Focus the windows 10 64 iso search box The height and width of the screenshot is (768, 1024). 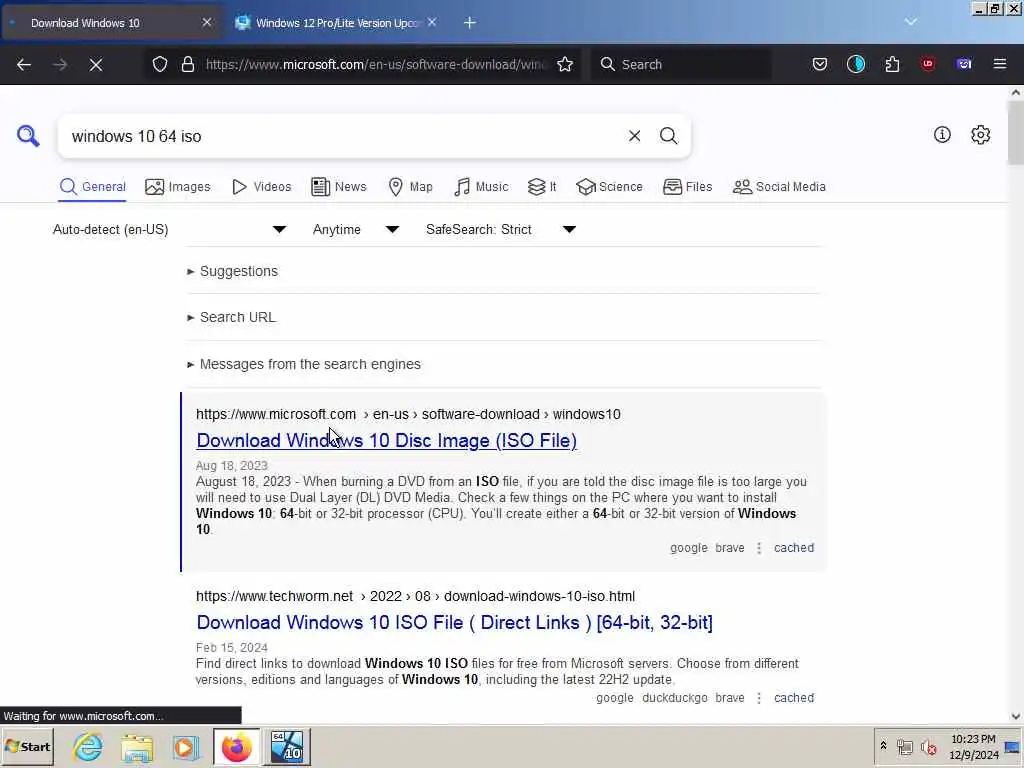[343, 136]
